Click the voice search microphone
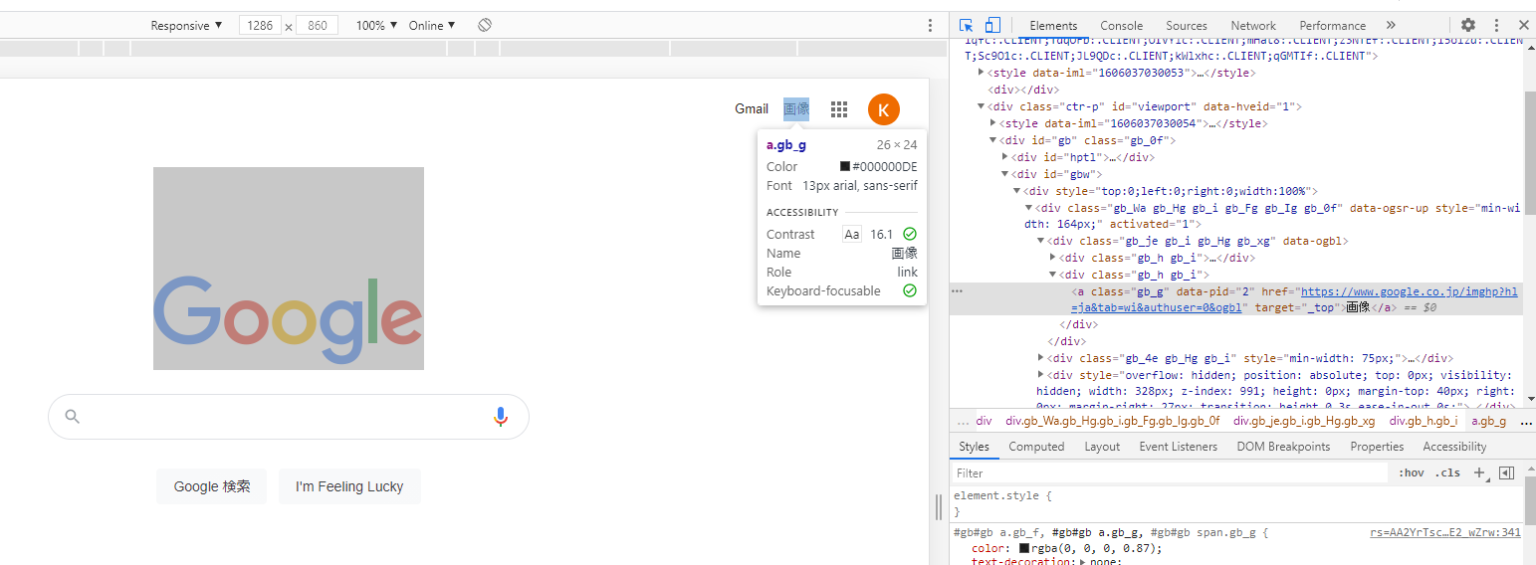Viewport: 1536px width, 565px height. [x=501, y=417]
